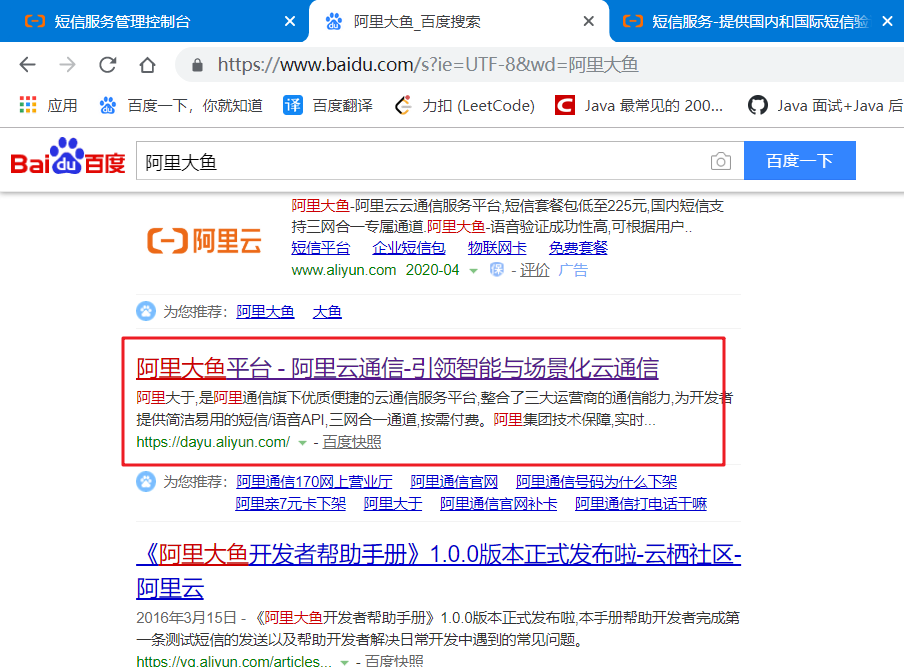The image size is (904, 667).
Task: Click the 保 guarantee shield icon
Action: click(x=496, y=269)
